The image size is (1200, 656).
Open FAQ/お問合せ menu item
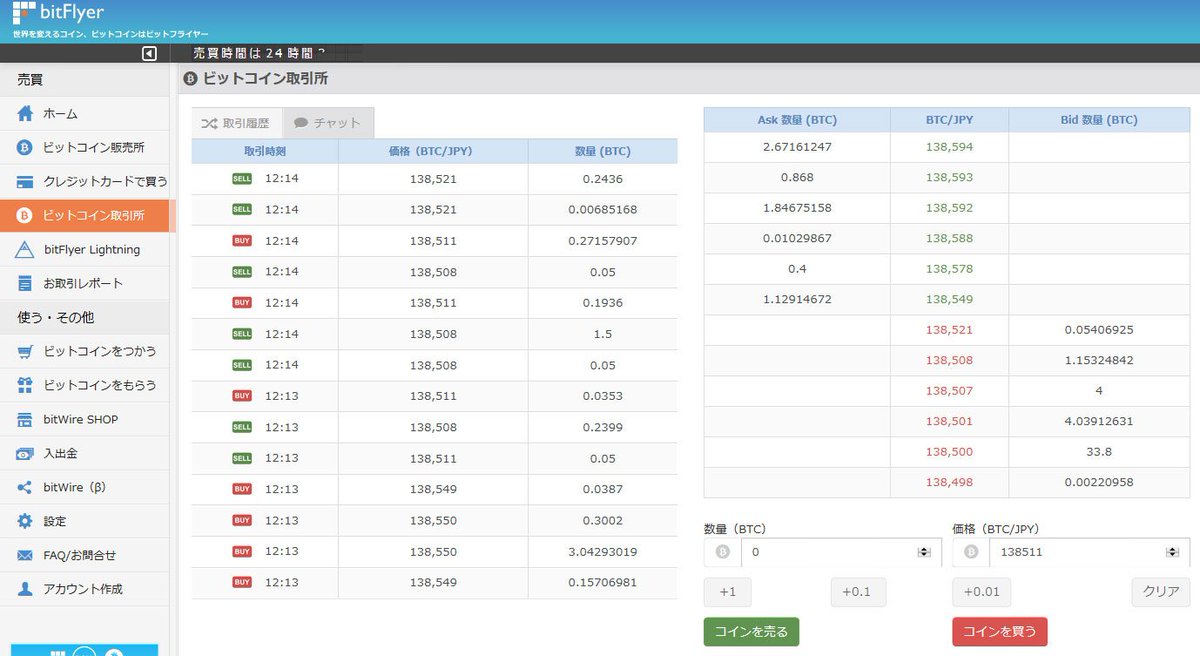tap(85, 555)
